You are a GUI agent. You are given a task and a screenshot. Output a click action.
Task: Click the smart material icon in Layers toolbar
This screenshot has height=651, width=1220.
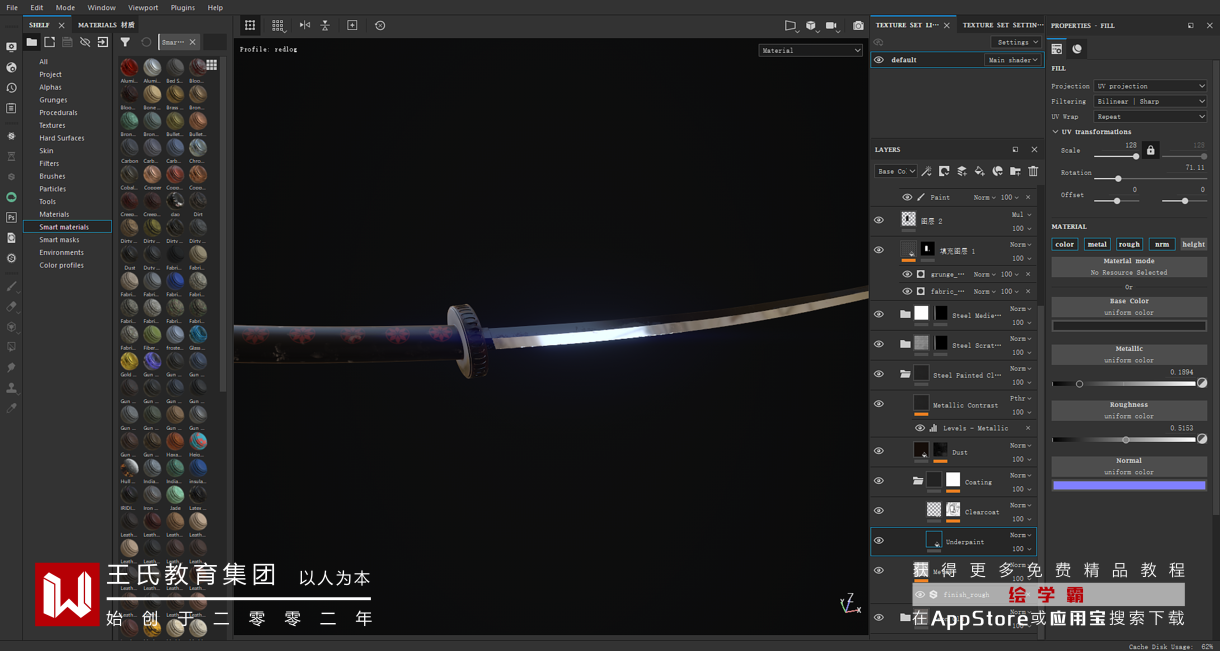coord(997,171)
